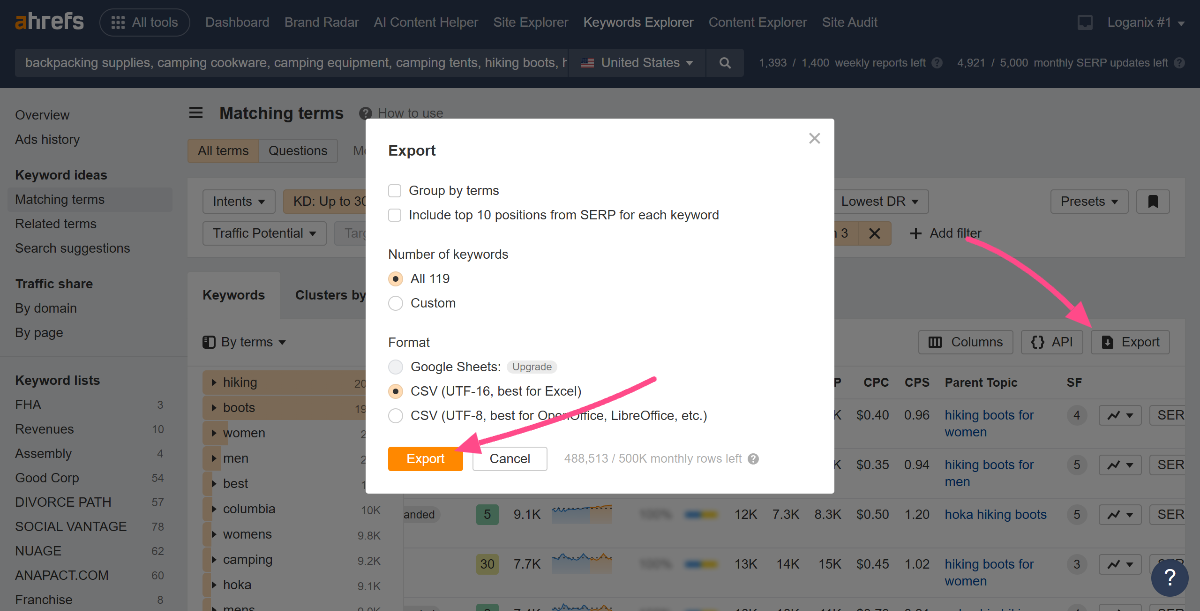Open the Lowest DR filter dropdown
This screenshot has height=611, width=1200.
[880, 201]
